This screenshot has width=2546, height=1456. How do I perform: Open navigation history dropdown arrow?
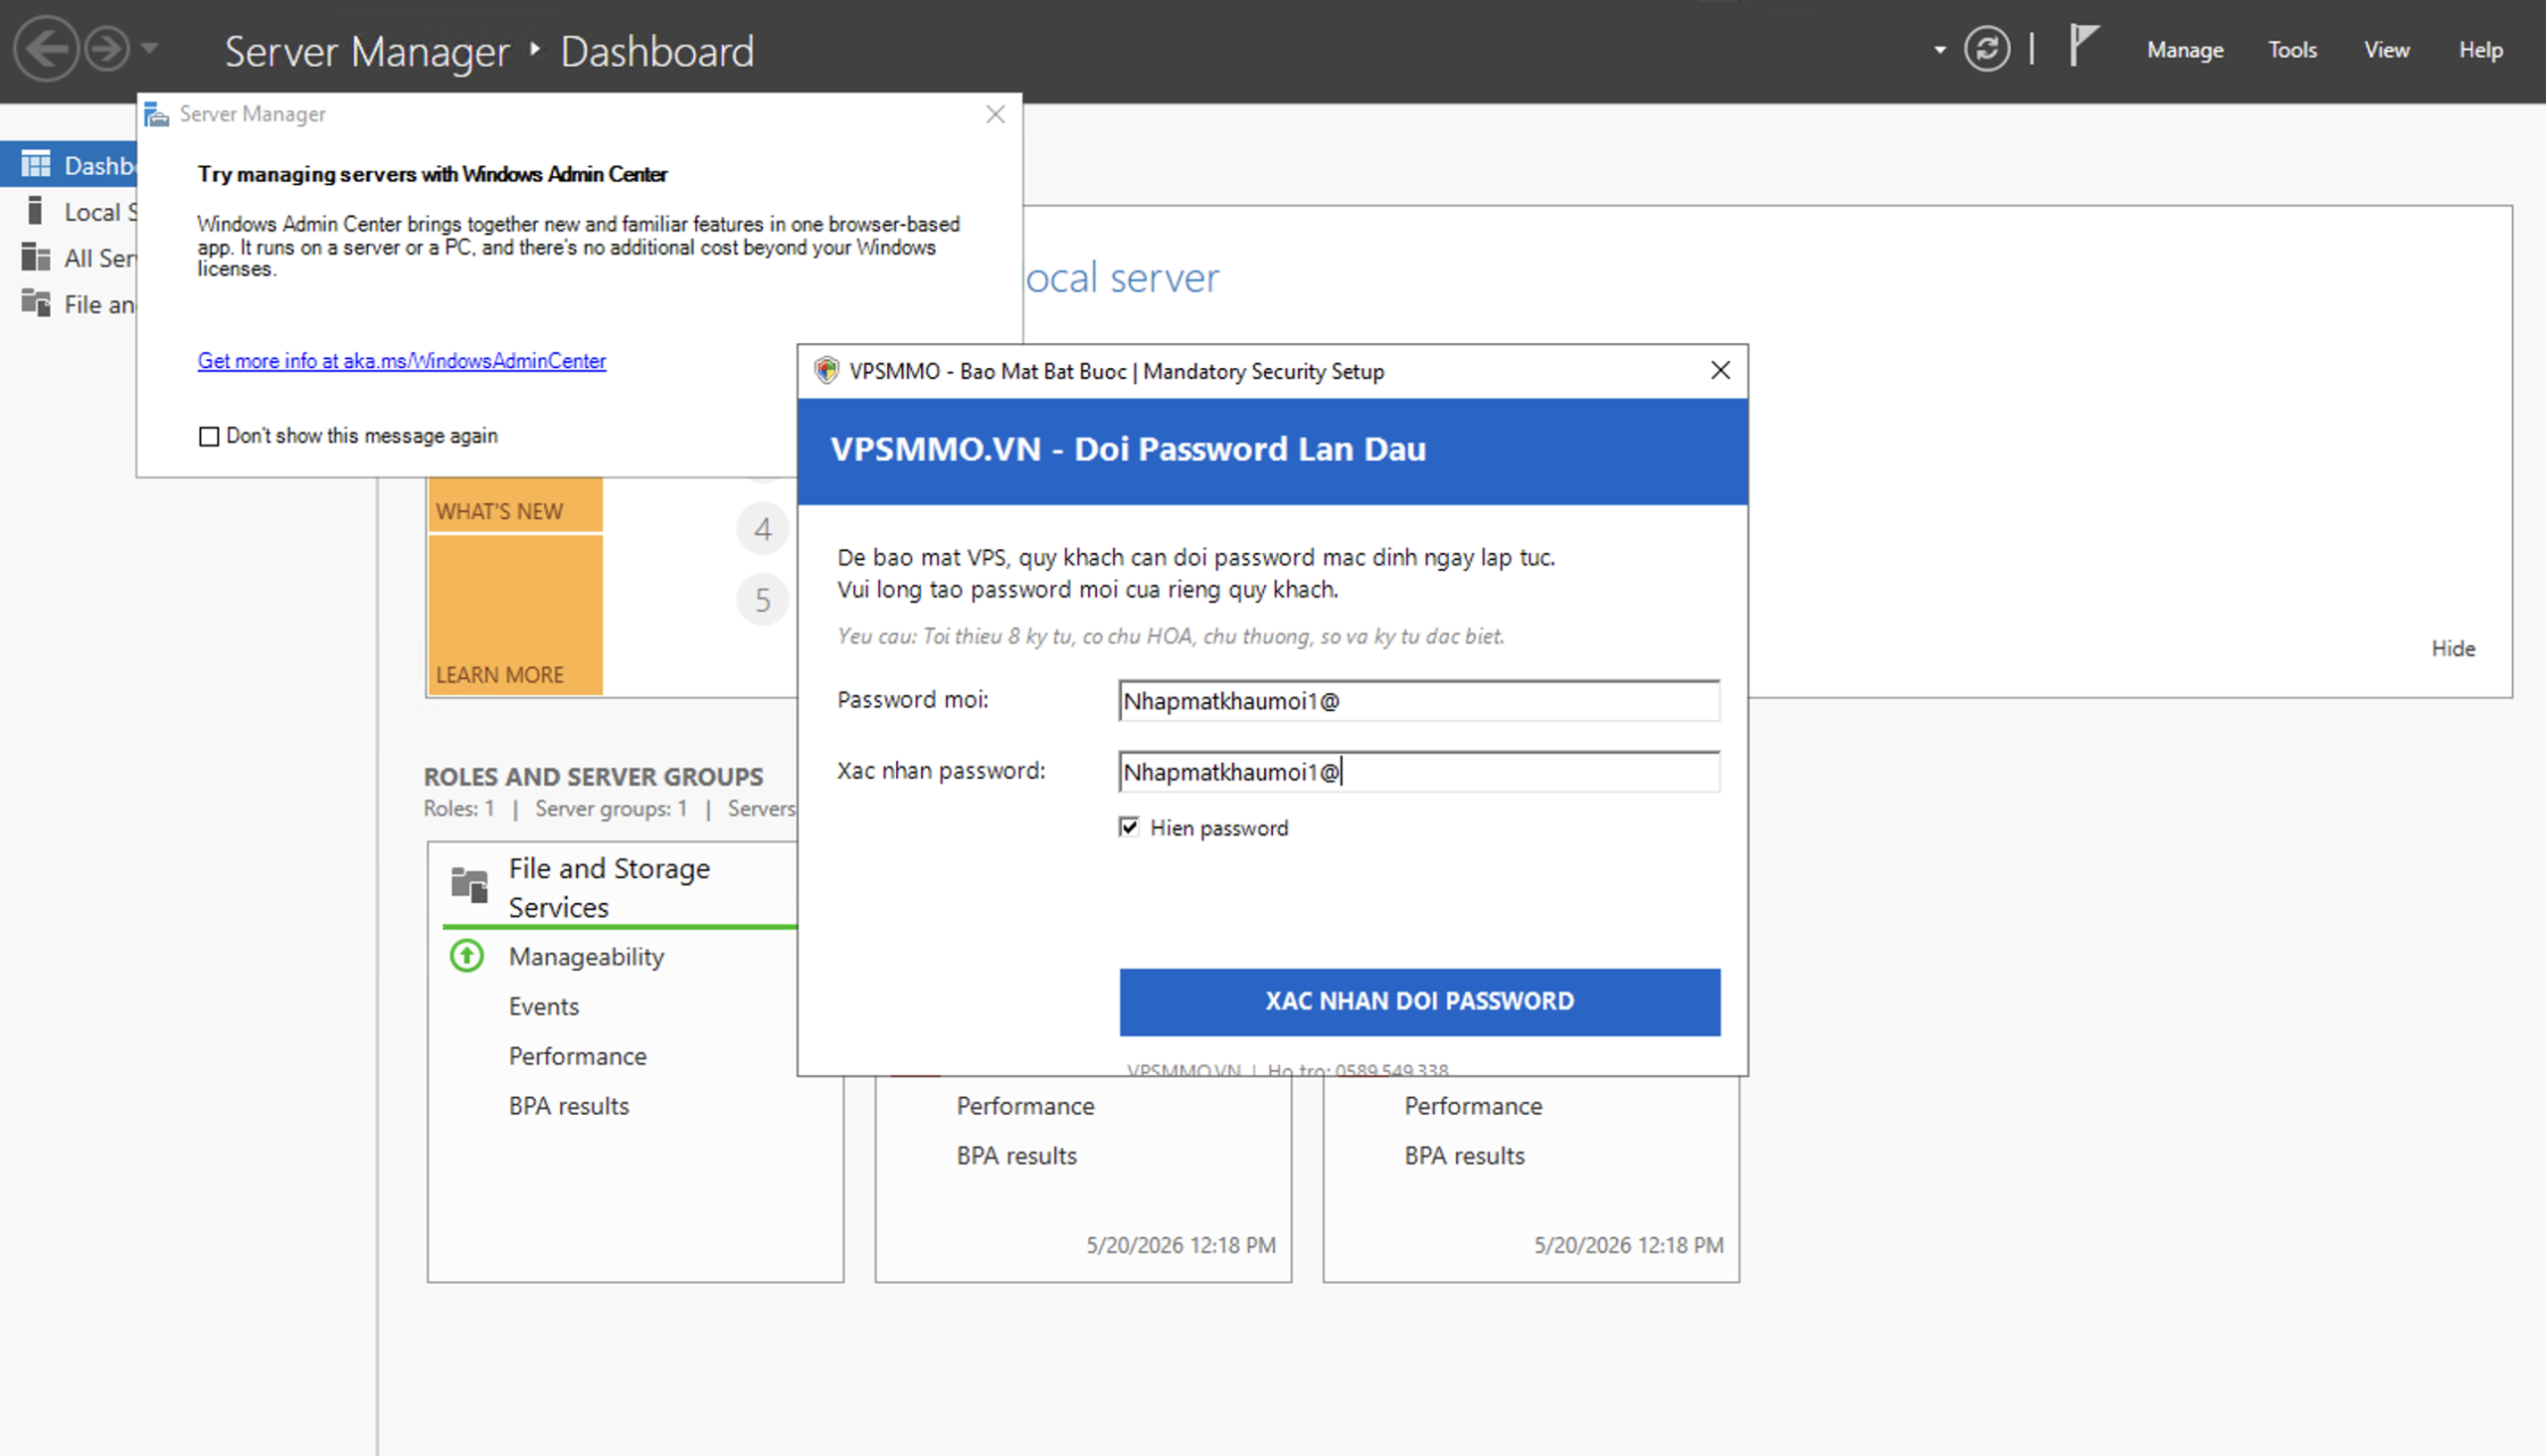pos(150,47)
